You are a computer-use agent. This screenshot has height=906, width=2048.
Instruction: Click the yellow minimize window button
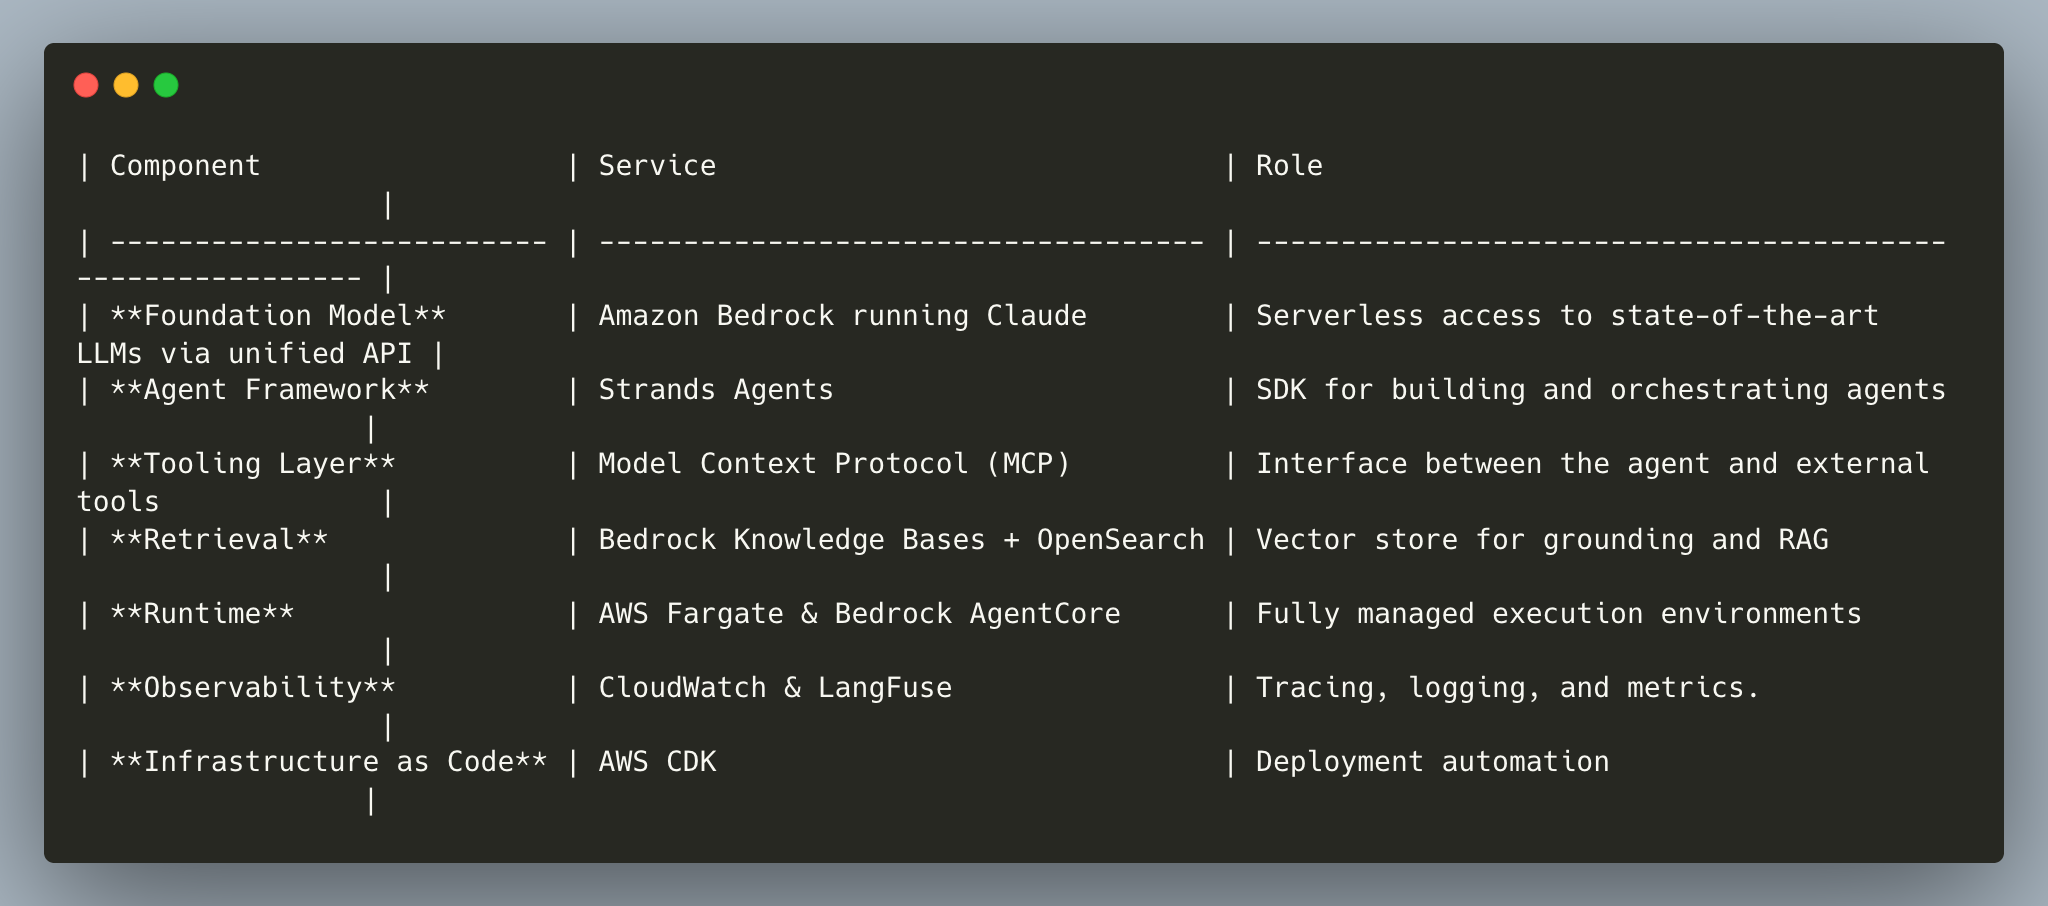[x=126, y=86]
